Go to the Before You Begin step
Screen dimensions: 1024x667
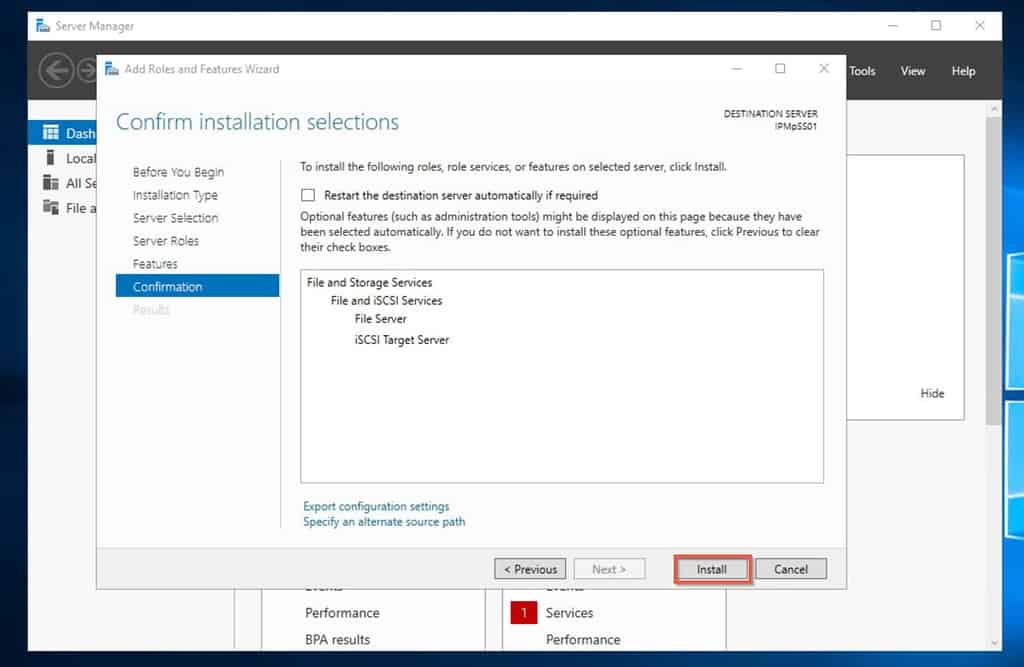(x=178, y=172)
